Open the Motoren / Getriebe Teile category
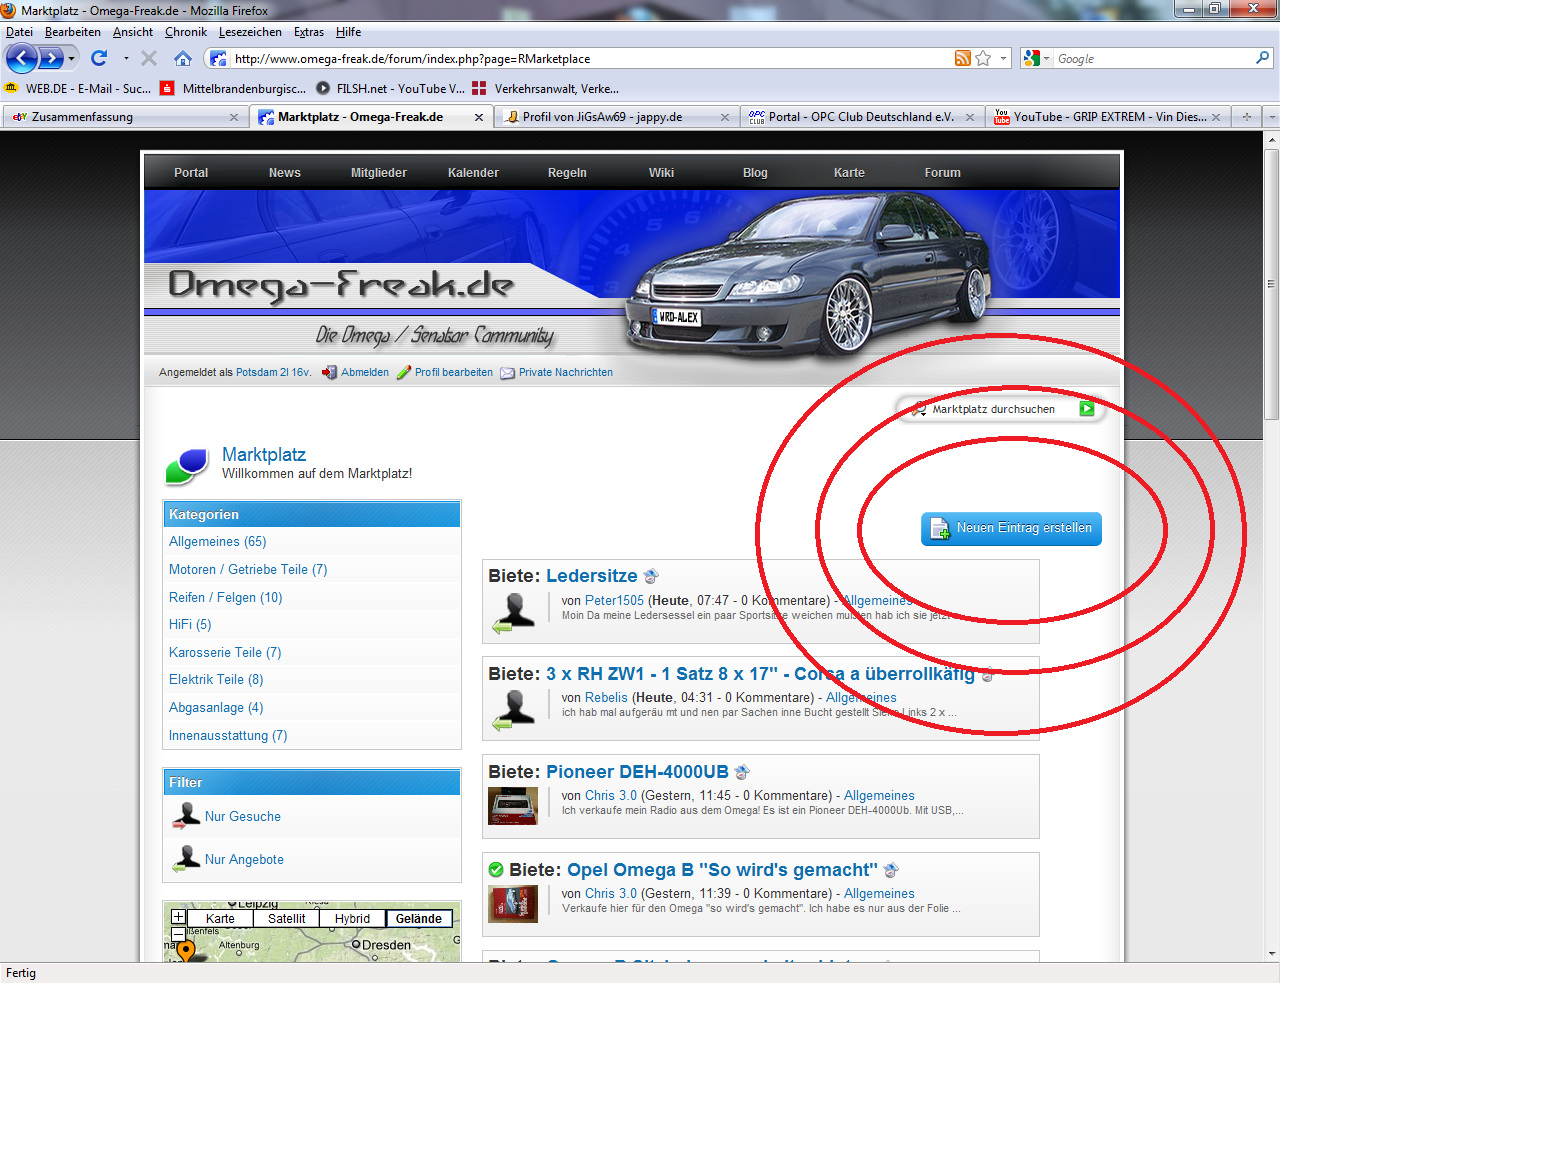 [x=248, y=569]
